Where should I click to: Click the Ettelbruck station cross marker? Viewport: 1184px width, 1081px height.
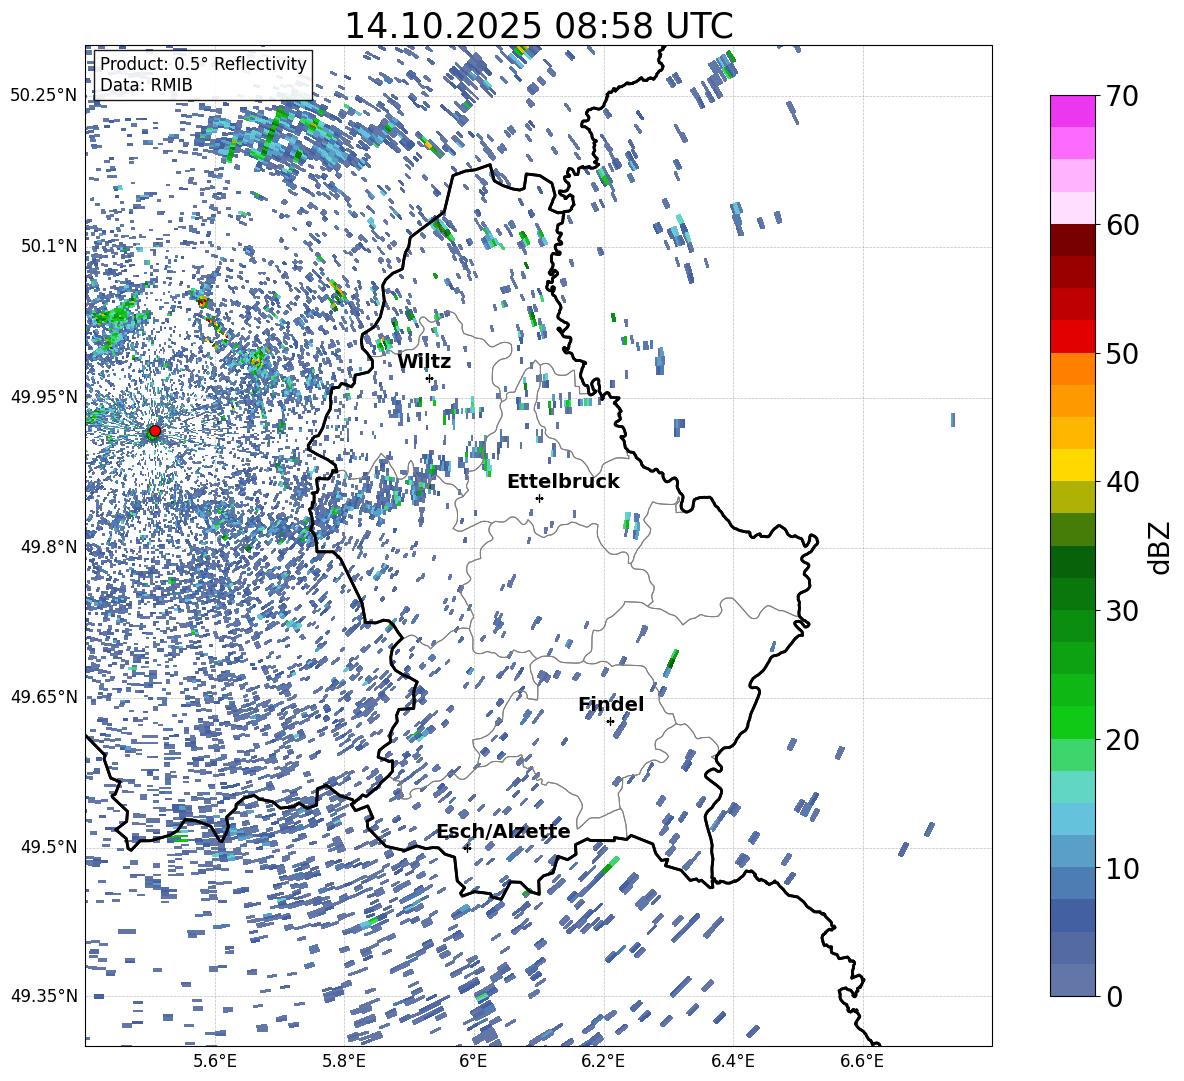(539, 498)
